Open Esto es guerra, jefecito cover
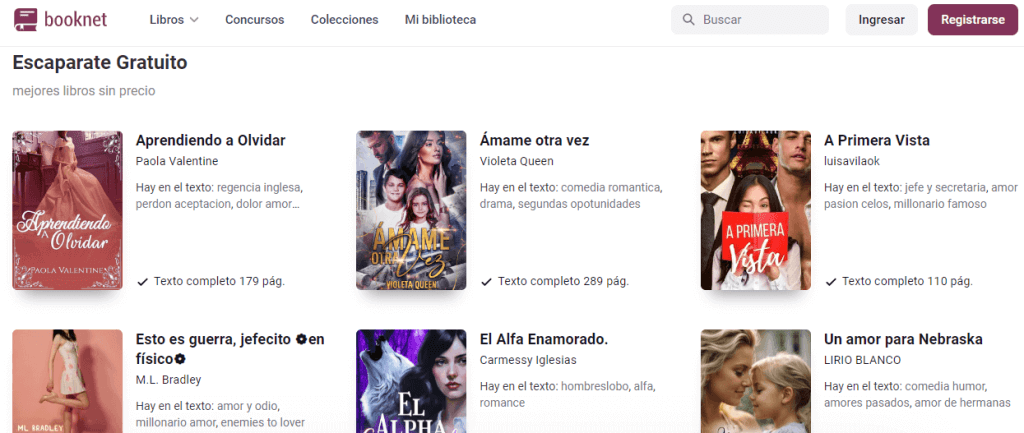The height and width of the screenshot is (433, 1024). 67,381
